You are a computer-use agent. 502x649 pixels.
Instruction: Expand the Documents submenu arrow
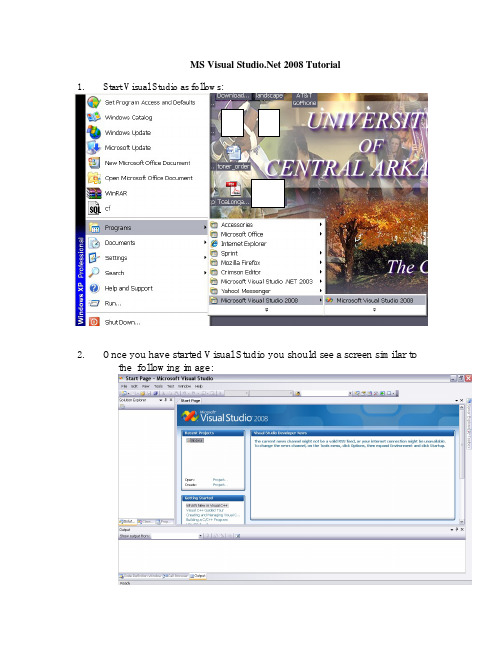click(205, 243)
